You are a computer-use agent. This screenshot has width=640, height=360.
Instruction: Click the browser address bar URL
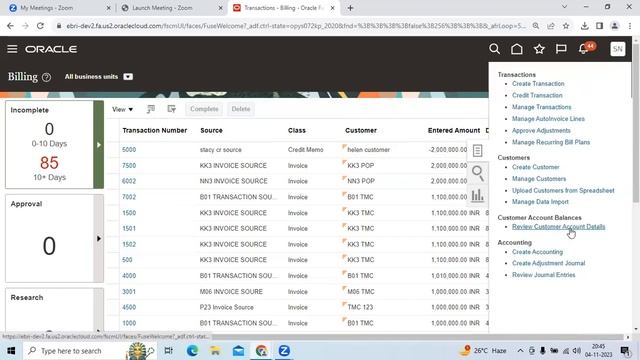pyautogui.click(x=296, y=26)
